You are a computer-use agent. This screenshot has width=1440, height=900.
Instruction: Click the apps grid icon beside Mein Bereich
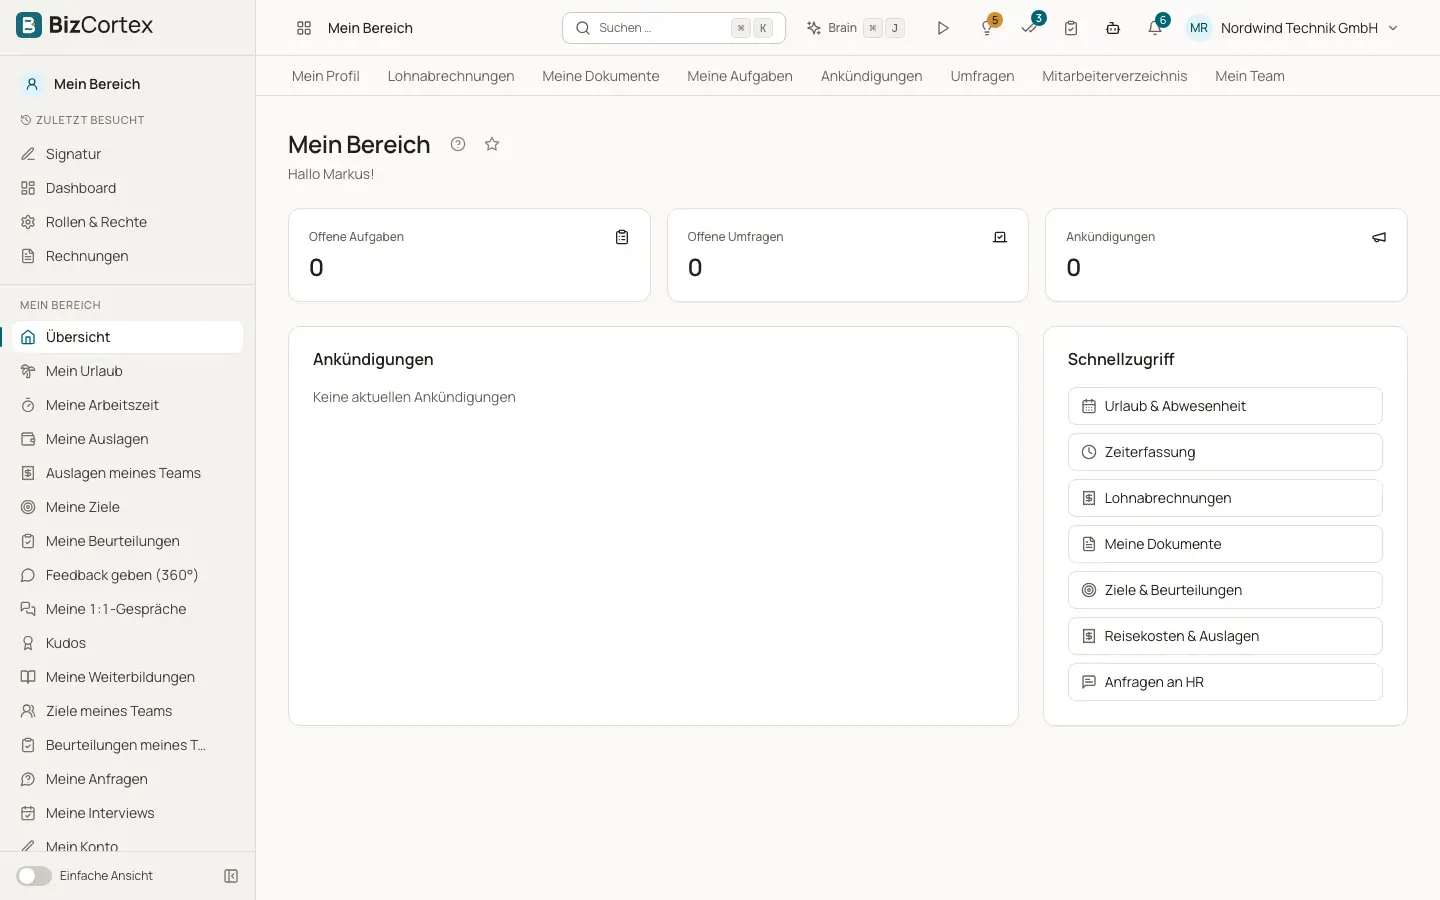pyautogui.click(x=304, y=28)
